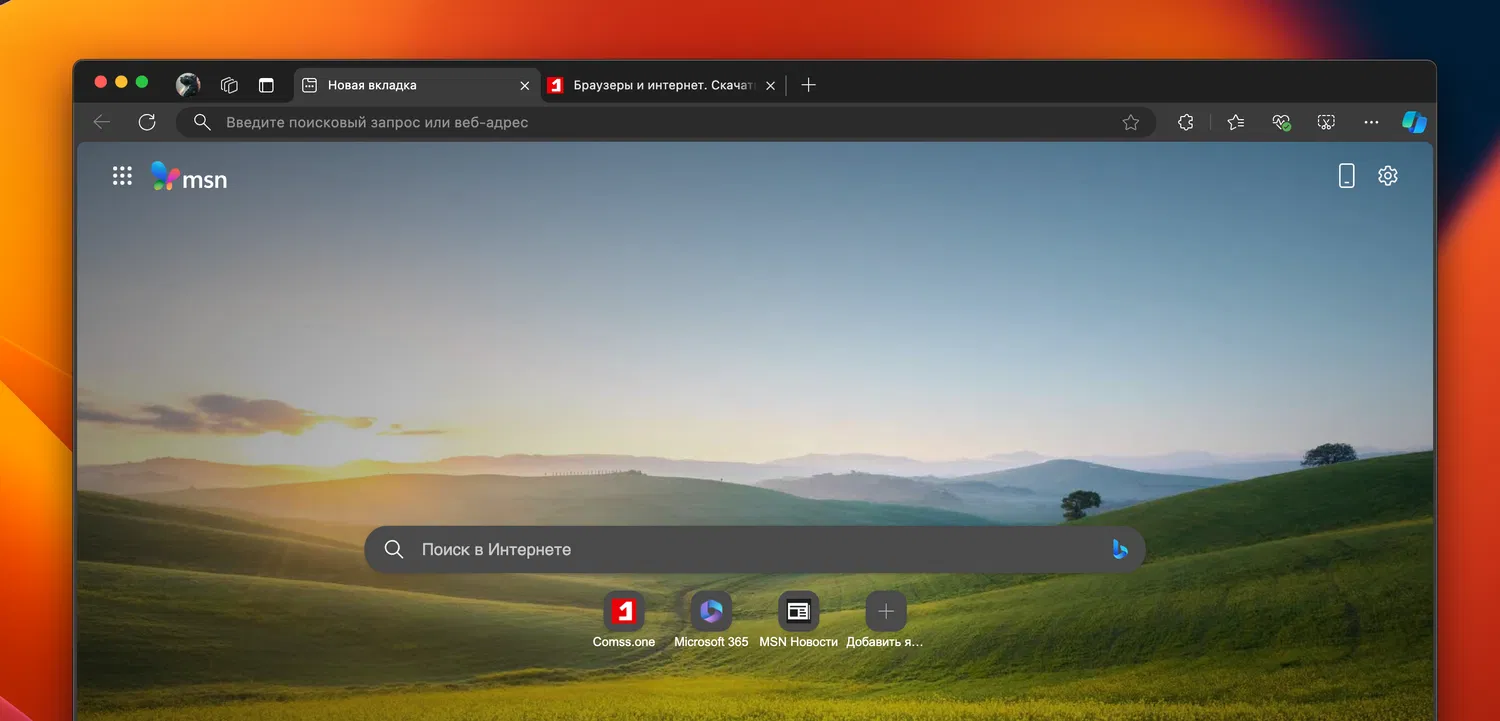
Task: Refresh the current page
Action: click(x=147, y=122)
